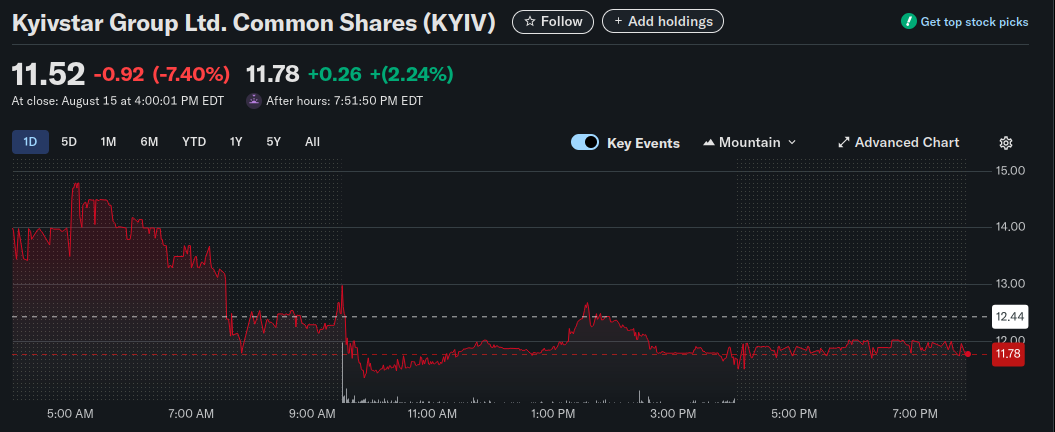
Task: Click the 11.78 current price marker
Action: 1009,354
